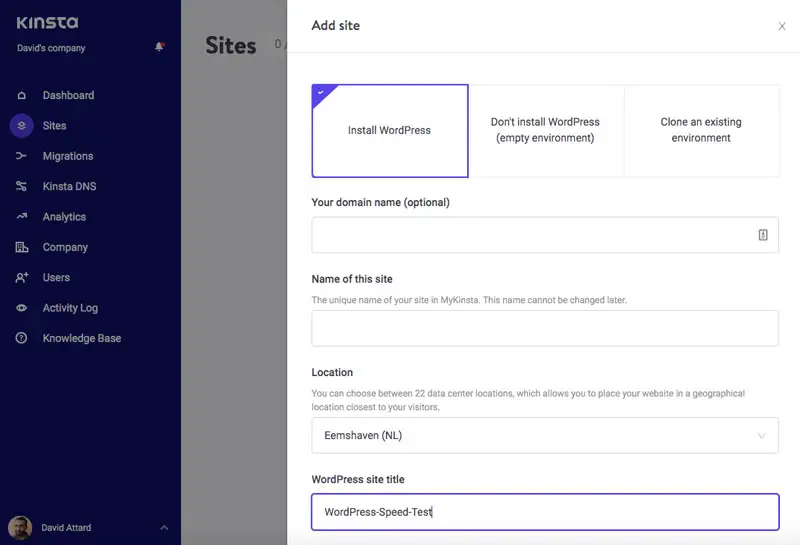Click the Knowledge Base question icon
Viewport: 800px width, 545px height.
click(21, 338)
